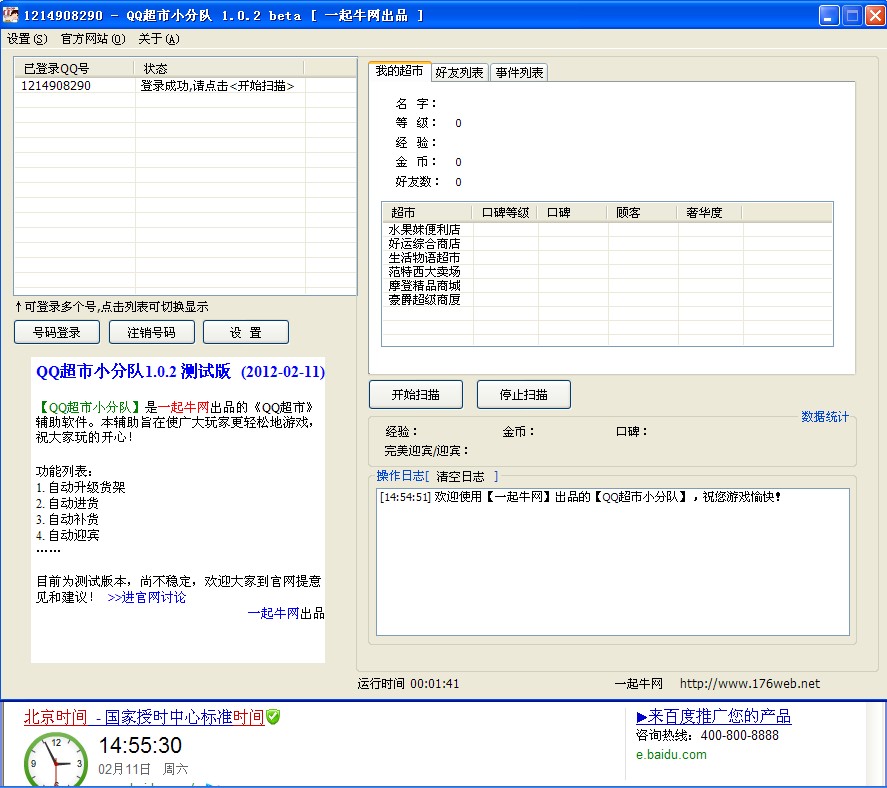This screenshot has width=887, height=788.
Task: Open the >>进官网讨论 link
Action: pyautogui.click(x=147, y=597)
